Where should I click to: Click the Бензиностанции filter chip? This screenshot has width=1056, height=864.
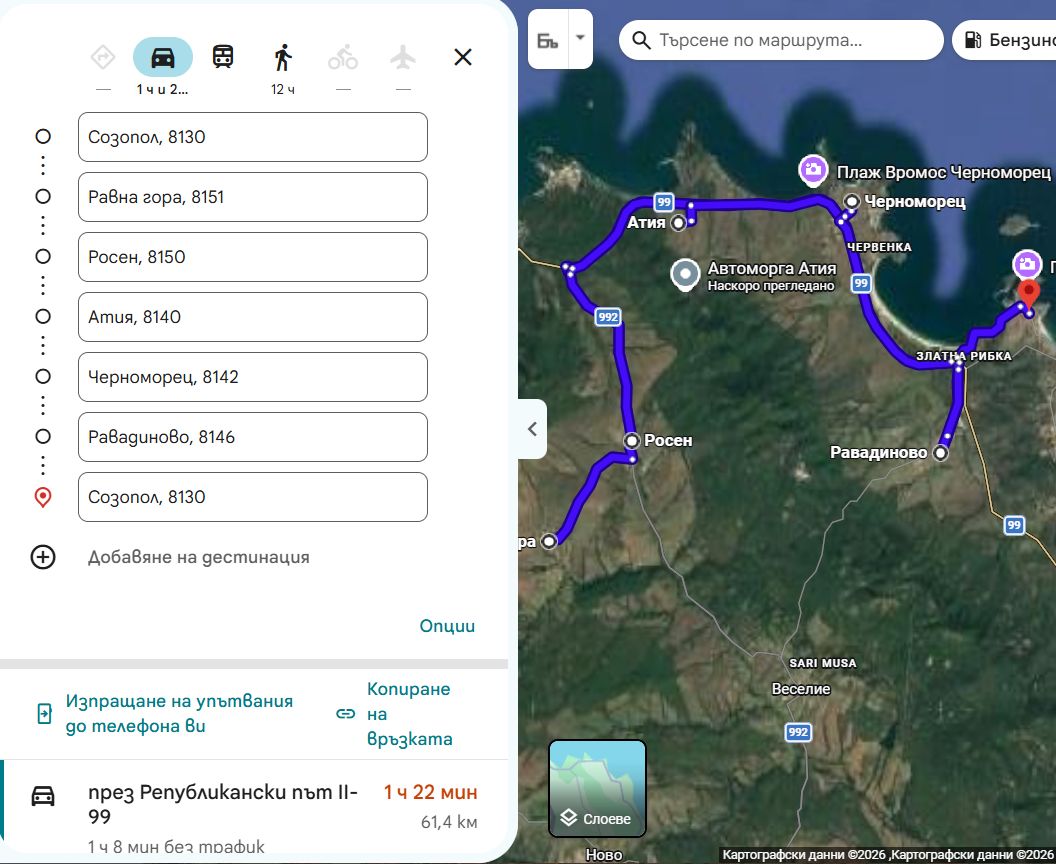[1004, 40]
